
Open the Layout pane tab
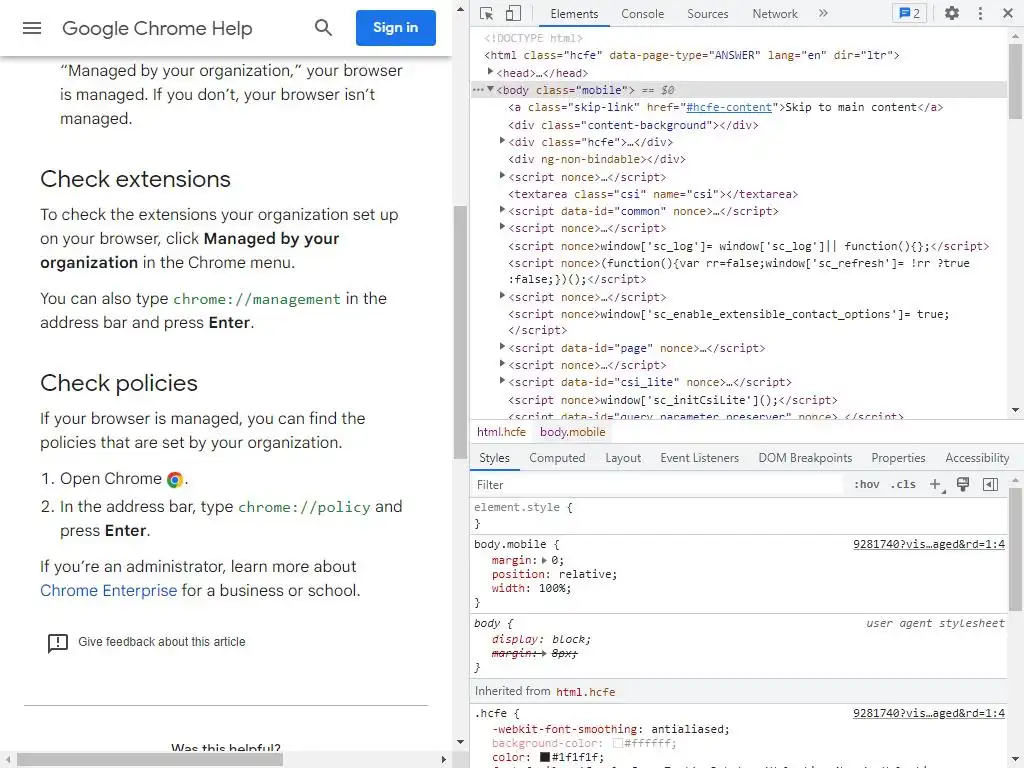[x=622, y=458]
